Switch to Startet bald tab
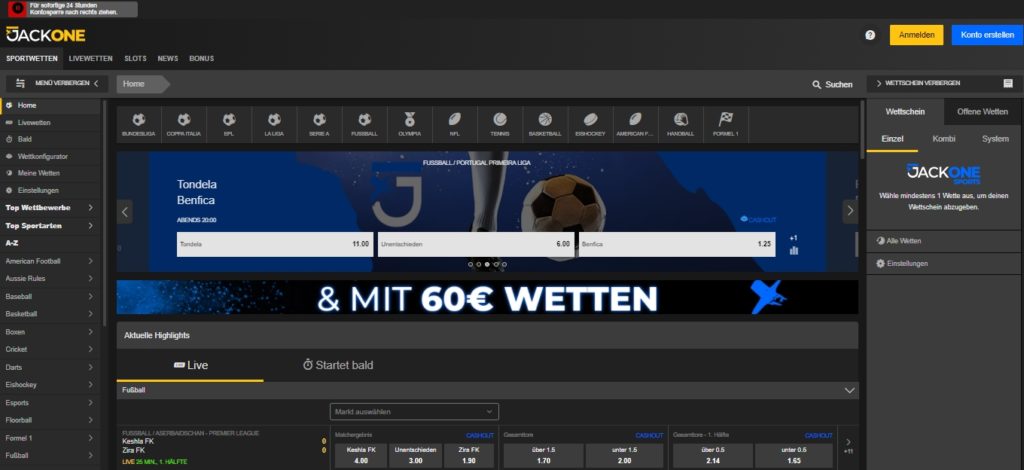Viewport: 1024px width, 470px height. [338, 365]
